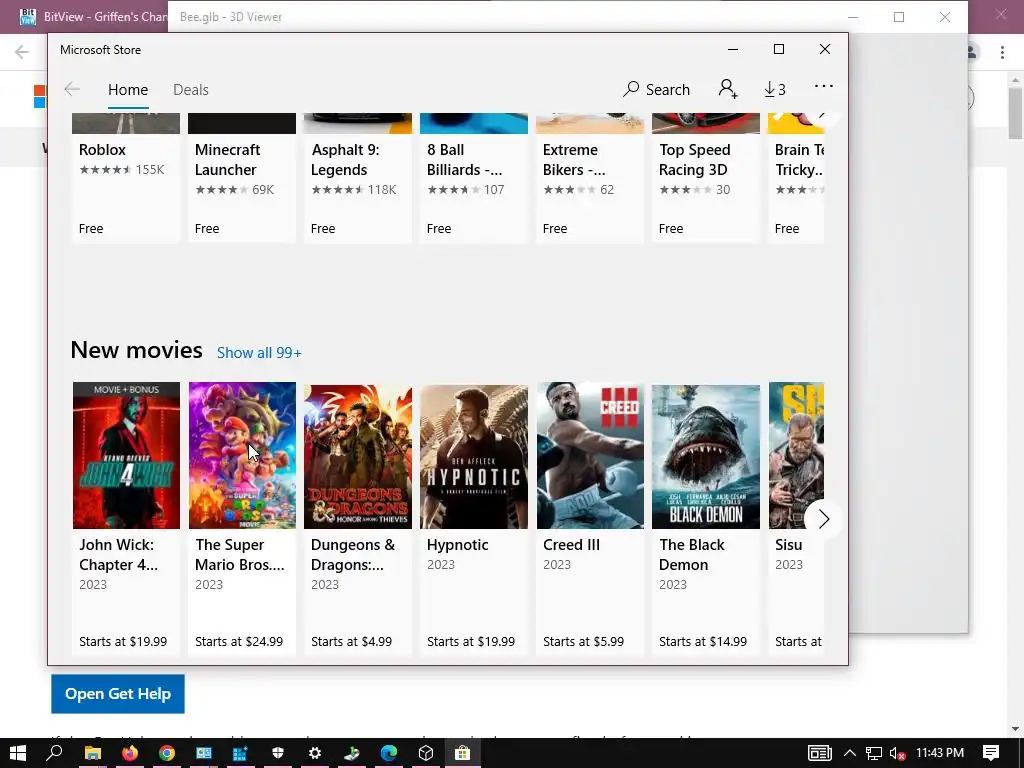Screen dimensions: 1024x768
Task: Click the browser back arrow behind the Store
Action: tap(22, 52)
